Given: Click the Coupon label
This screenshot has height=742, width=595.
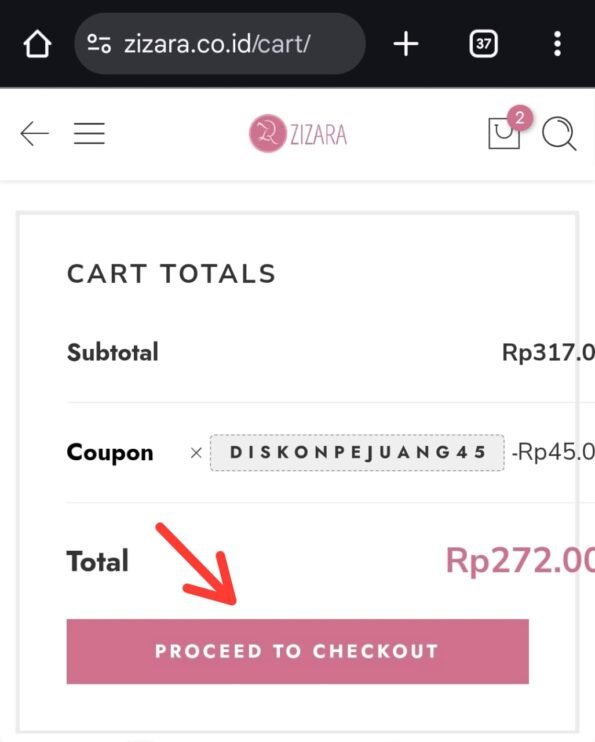Looking at the screenshot, I should pyautogui.click(x=110, y=453).
